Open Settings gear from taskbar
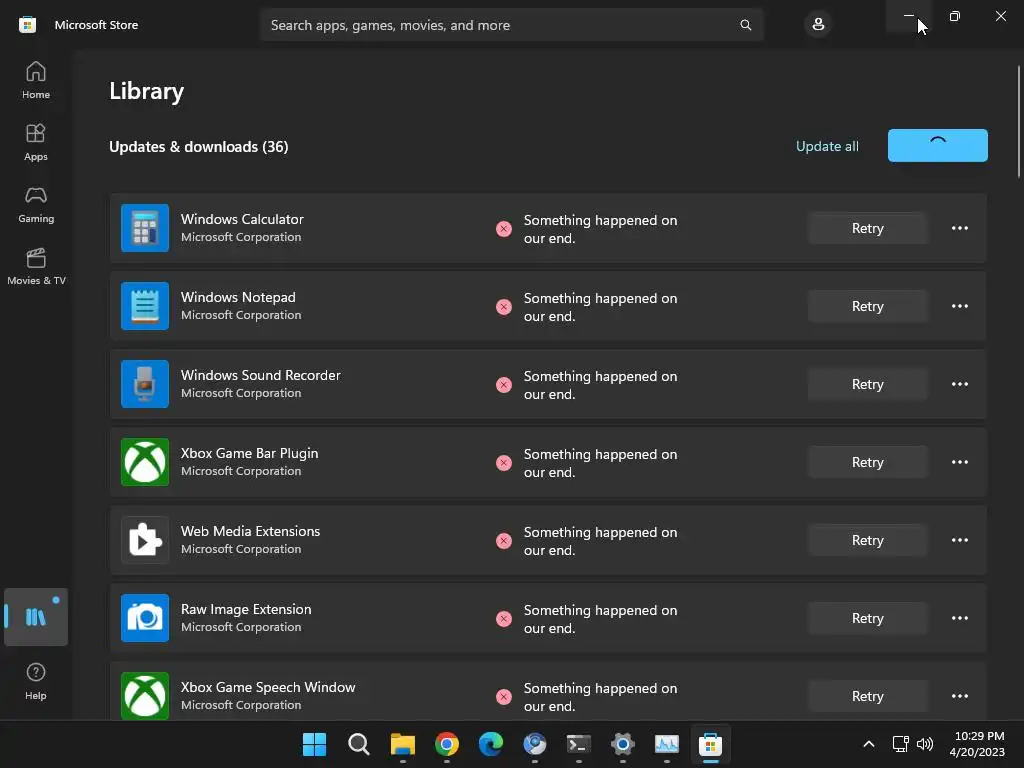Viewport: 1024px width, 768px height. click(622, 744)
